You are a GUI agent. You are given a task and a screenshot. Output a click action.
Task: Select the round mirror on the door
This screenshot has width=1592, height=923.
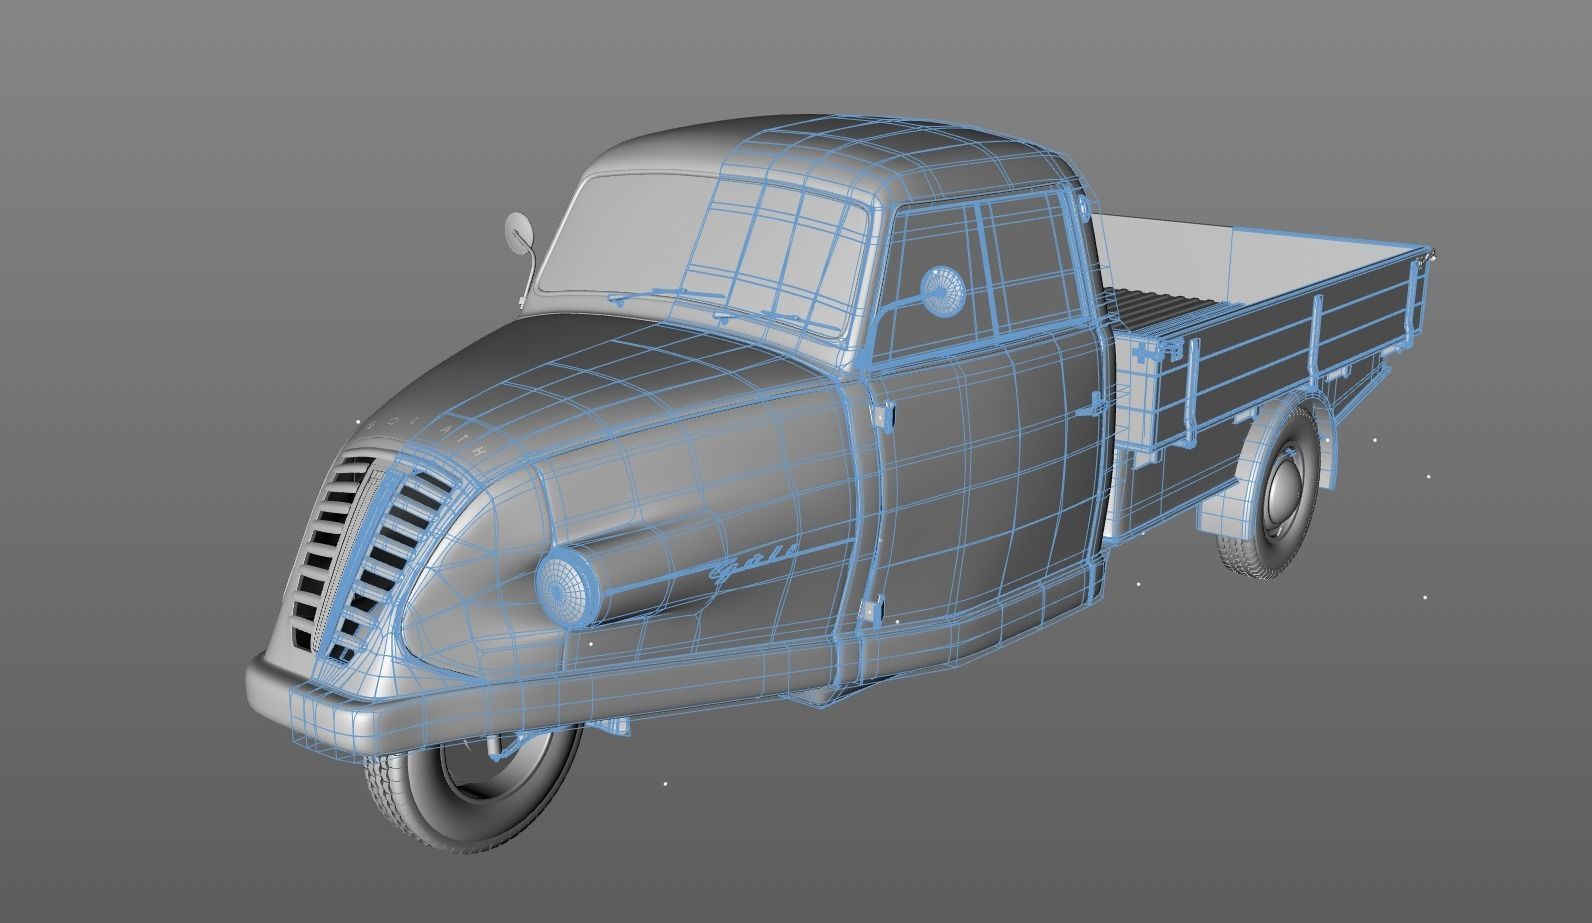coord(941,292)
